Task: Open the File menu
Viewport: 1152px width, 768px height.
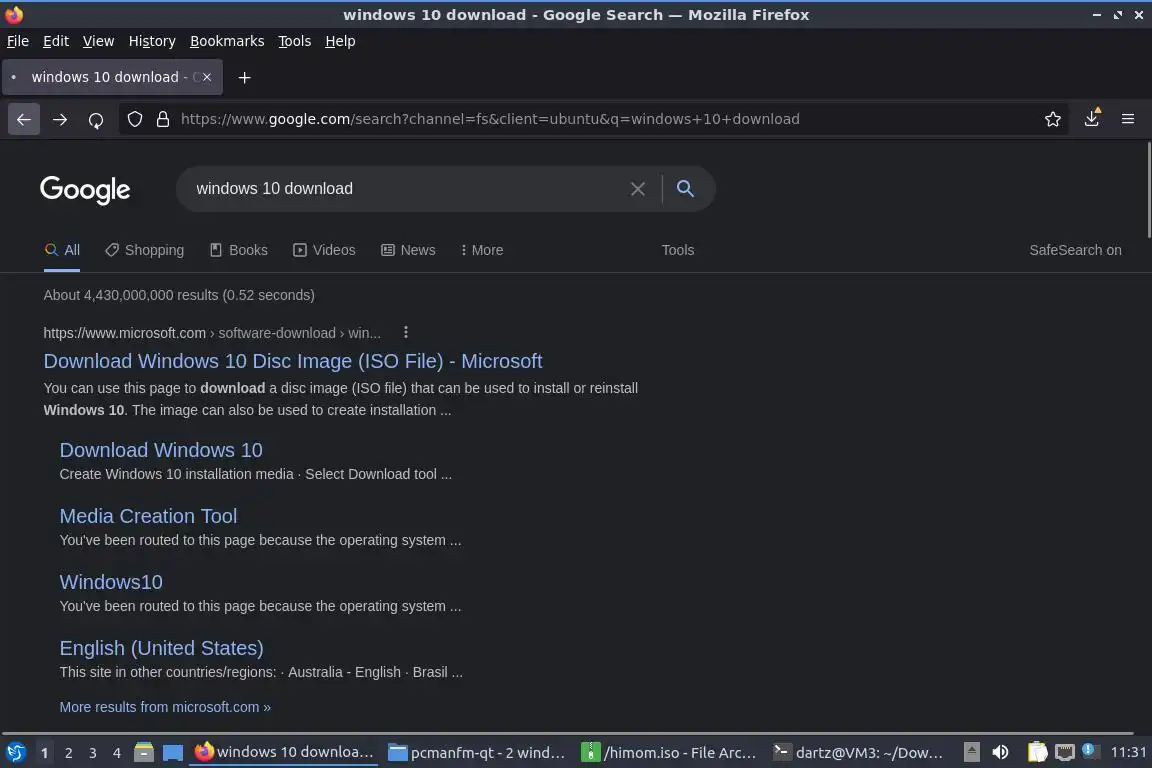Action: click(18, 41)
